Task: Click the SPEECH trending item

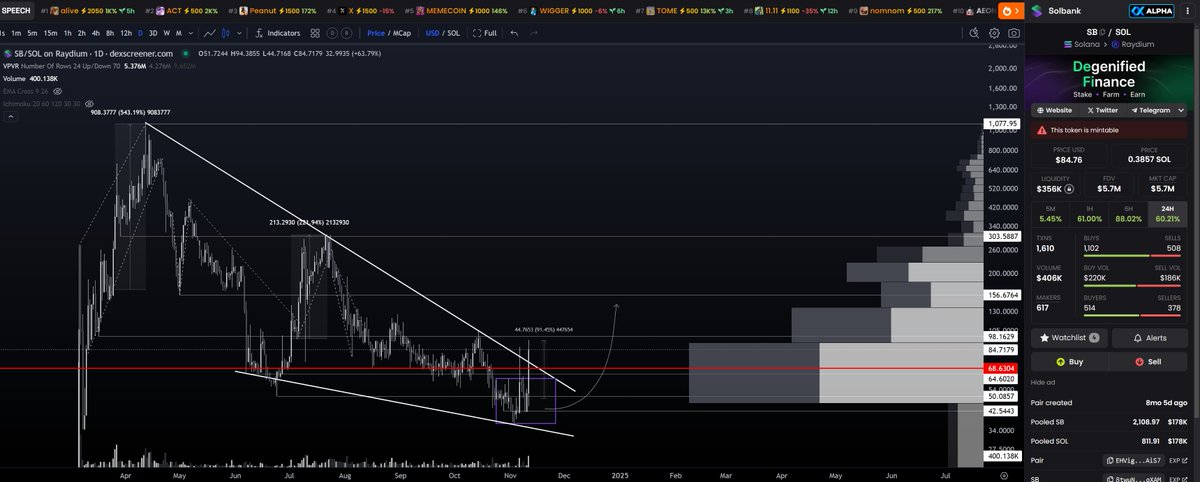Action: [17, 10]
